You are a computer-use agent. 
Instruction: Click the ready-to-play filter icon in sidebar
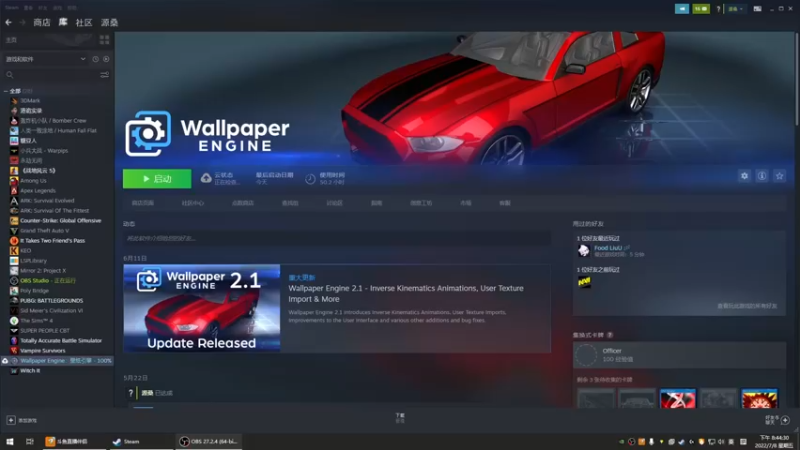pyautogui.click(x=106, y=59)
